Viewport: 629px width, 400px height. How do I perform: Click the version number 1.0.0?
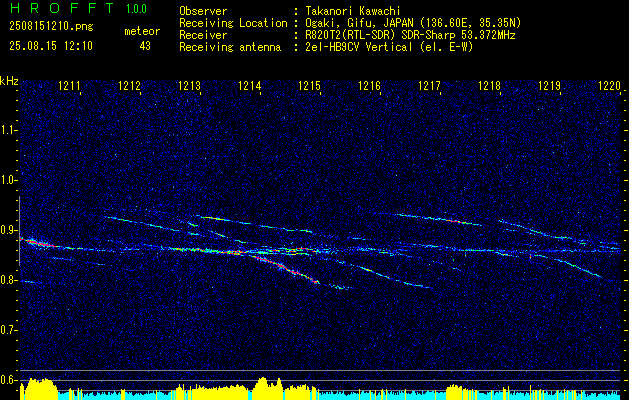point(136,9)
